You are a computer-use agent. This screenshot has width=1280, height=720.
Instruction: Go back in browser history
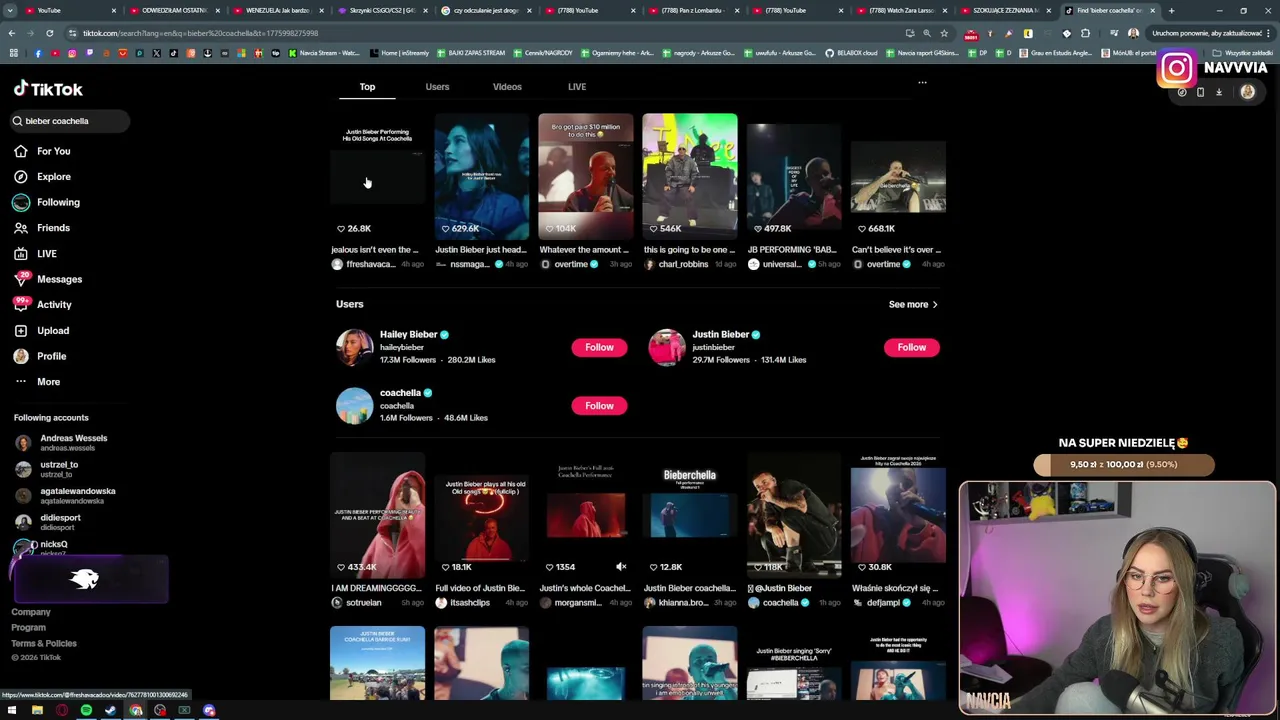coord(12,33)
